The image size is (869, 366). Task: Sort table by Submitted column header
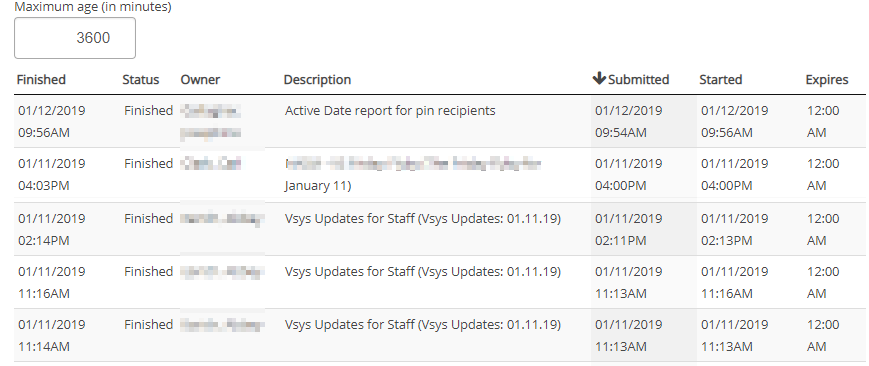click(x=638, y=79)
